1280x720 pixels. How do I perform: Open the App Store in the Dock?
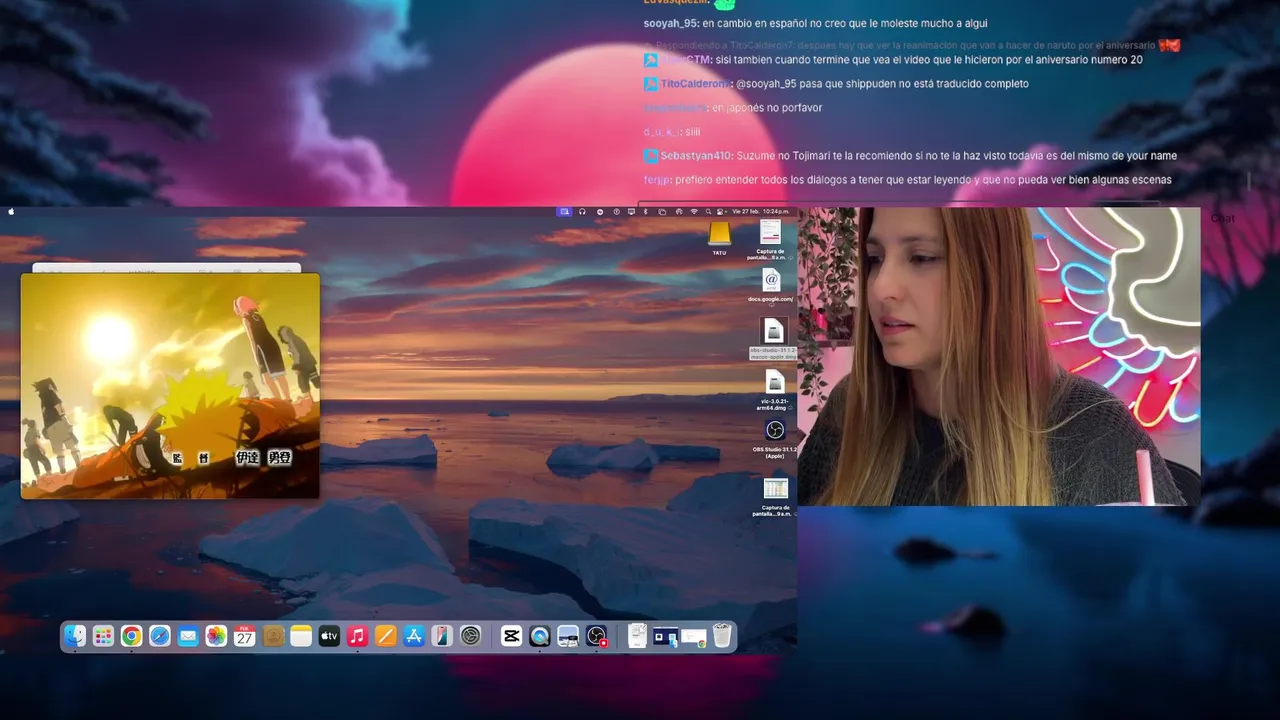coord(414,636)
